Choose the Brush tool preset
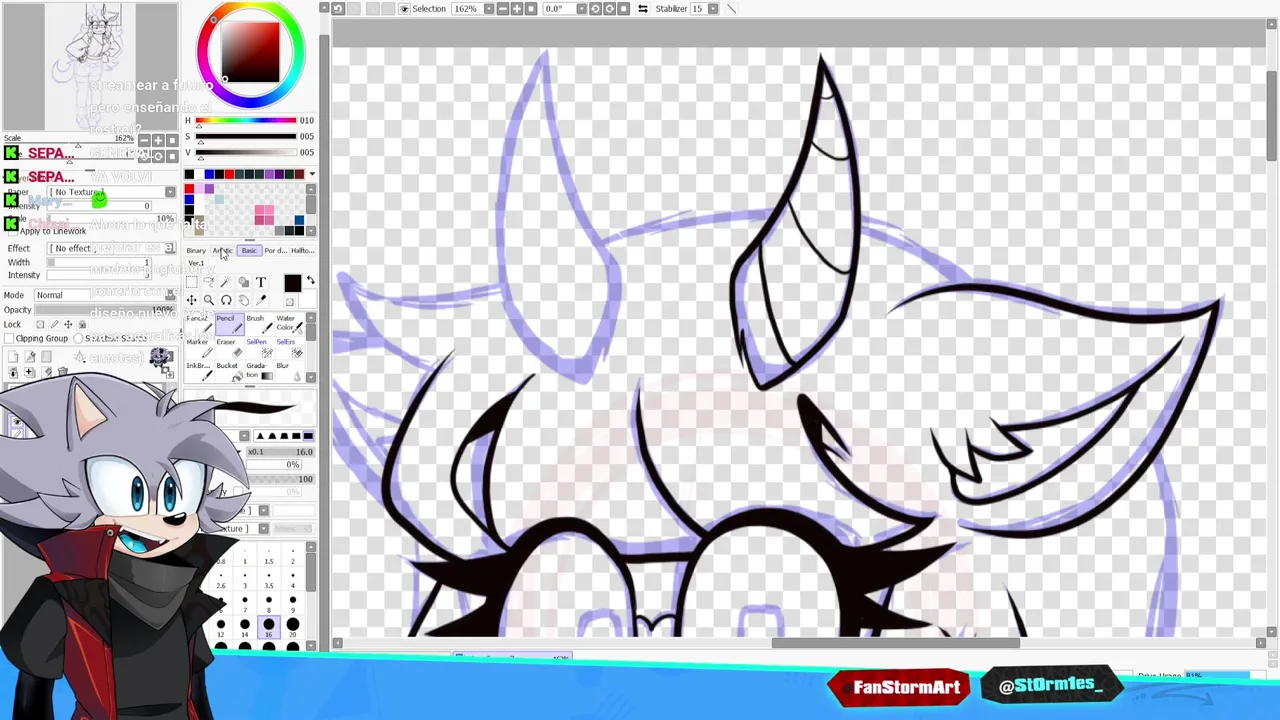Screen dimensions: 1280x720 tap(259, 325)
